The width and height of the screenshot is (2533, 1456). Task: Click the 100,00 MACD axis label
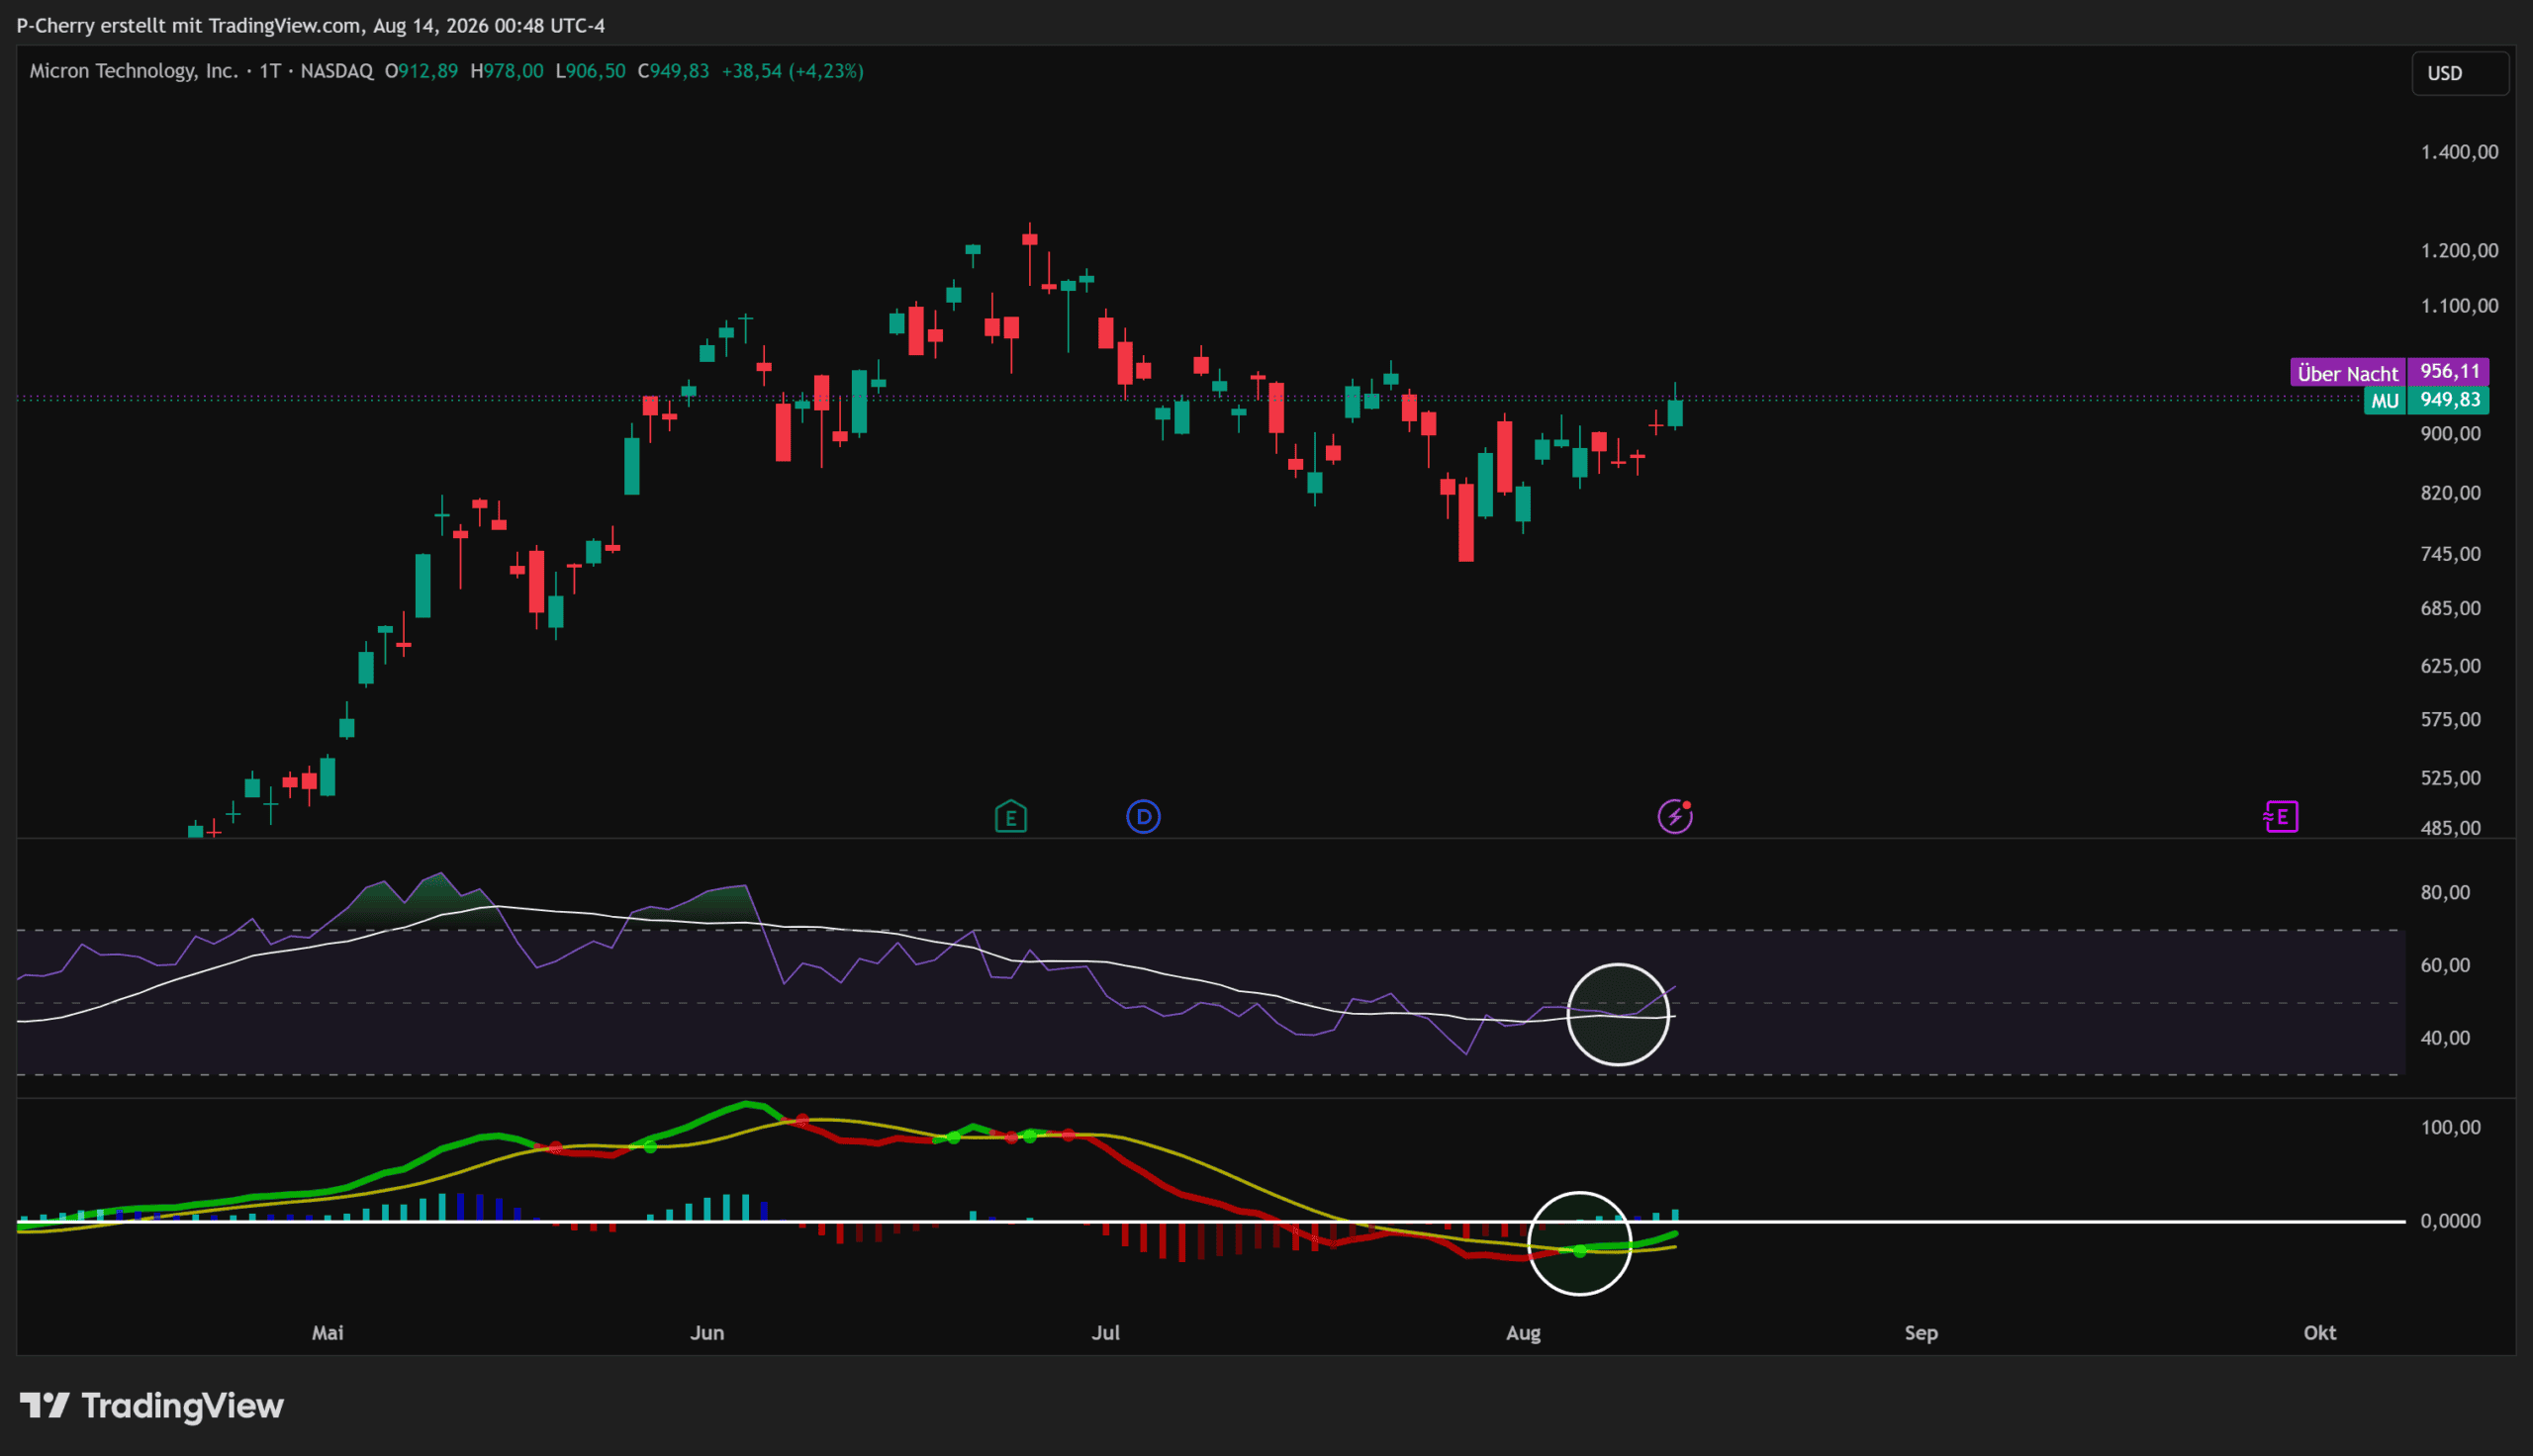coord(2450,1128)
